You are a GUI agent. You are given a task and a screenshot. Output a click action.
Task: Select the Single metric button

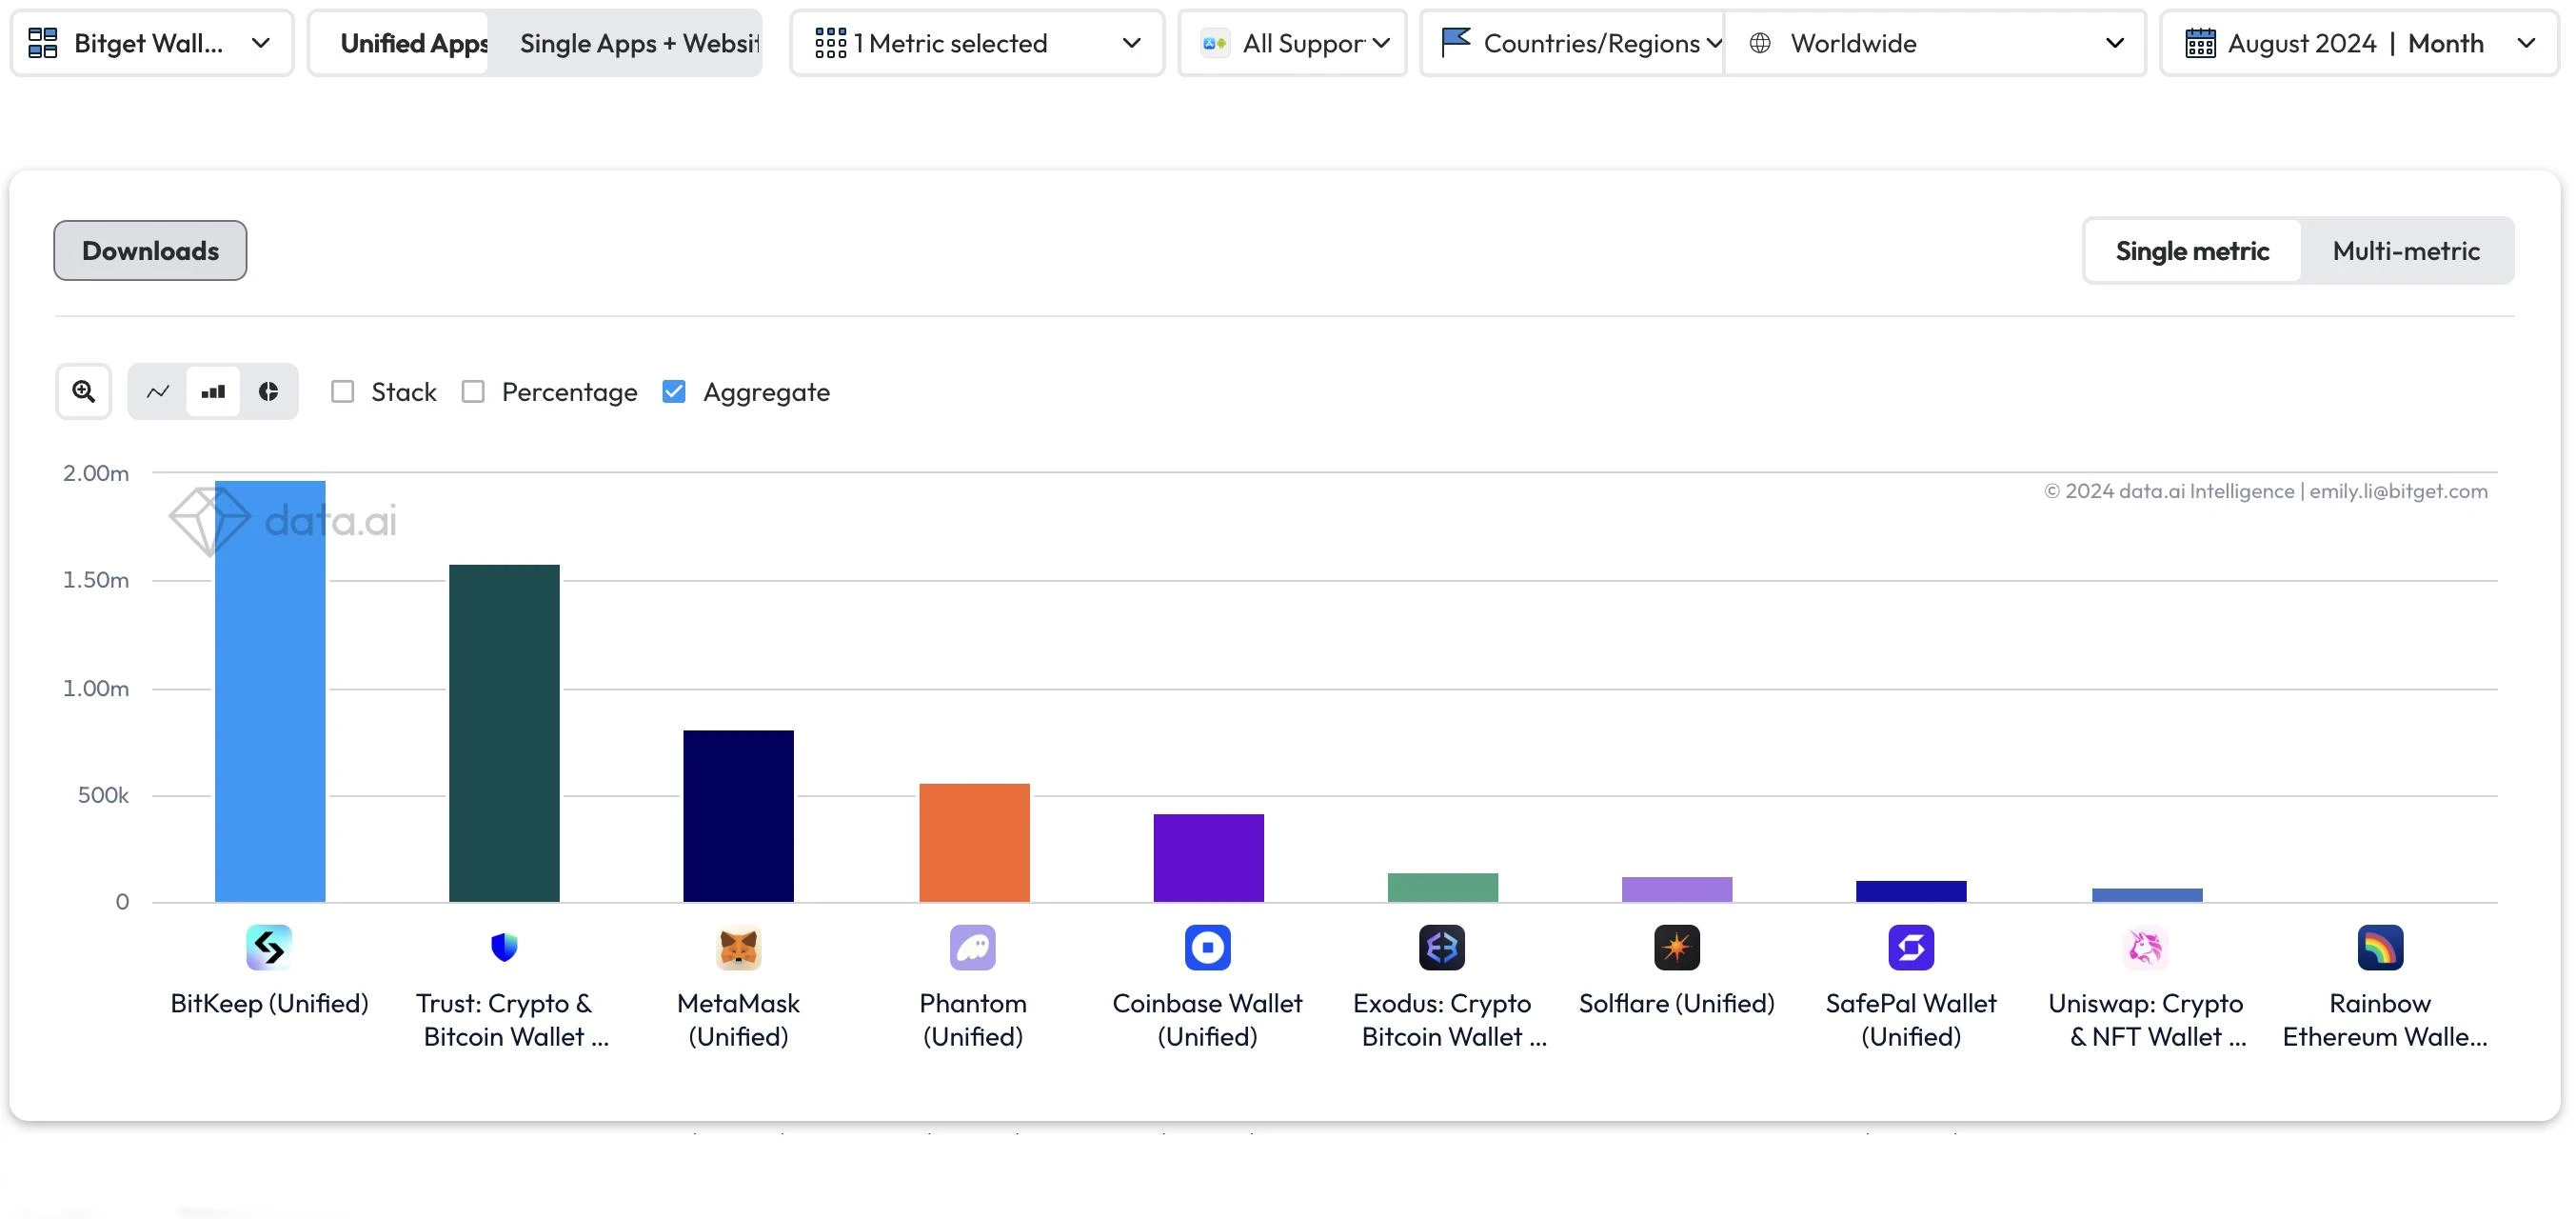(2193, 250)
